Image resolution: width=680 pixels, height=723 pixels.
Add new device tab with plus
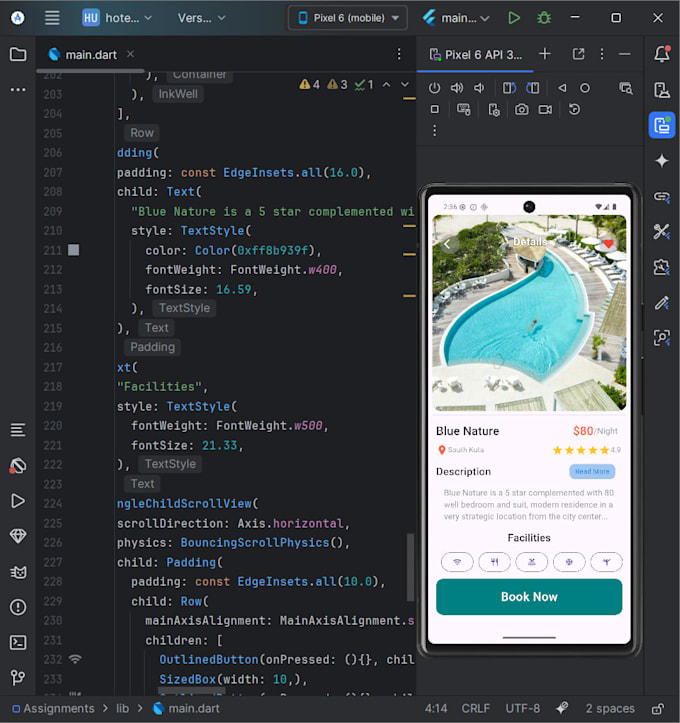(x=544, y=54)
